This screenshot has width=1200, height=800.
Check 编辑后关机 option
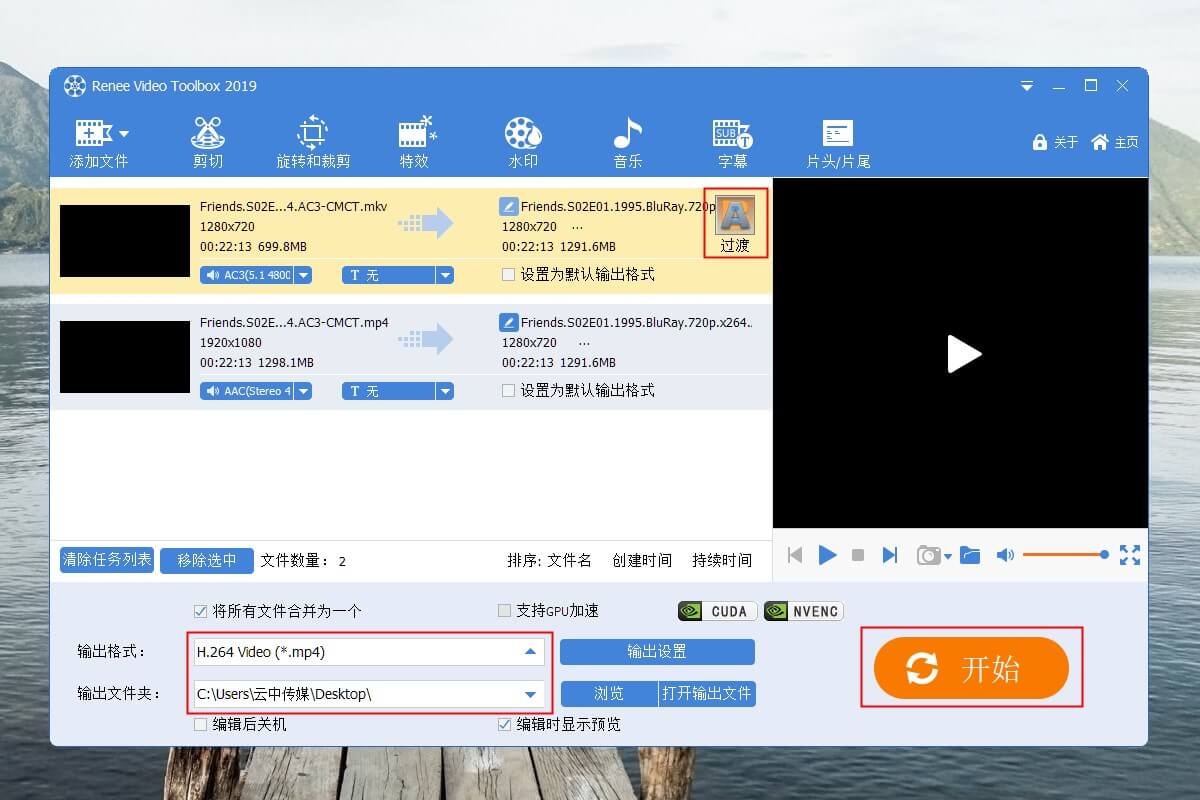[201, 724]
